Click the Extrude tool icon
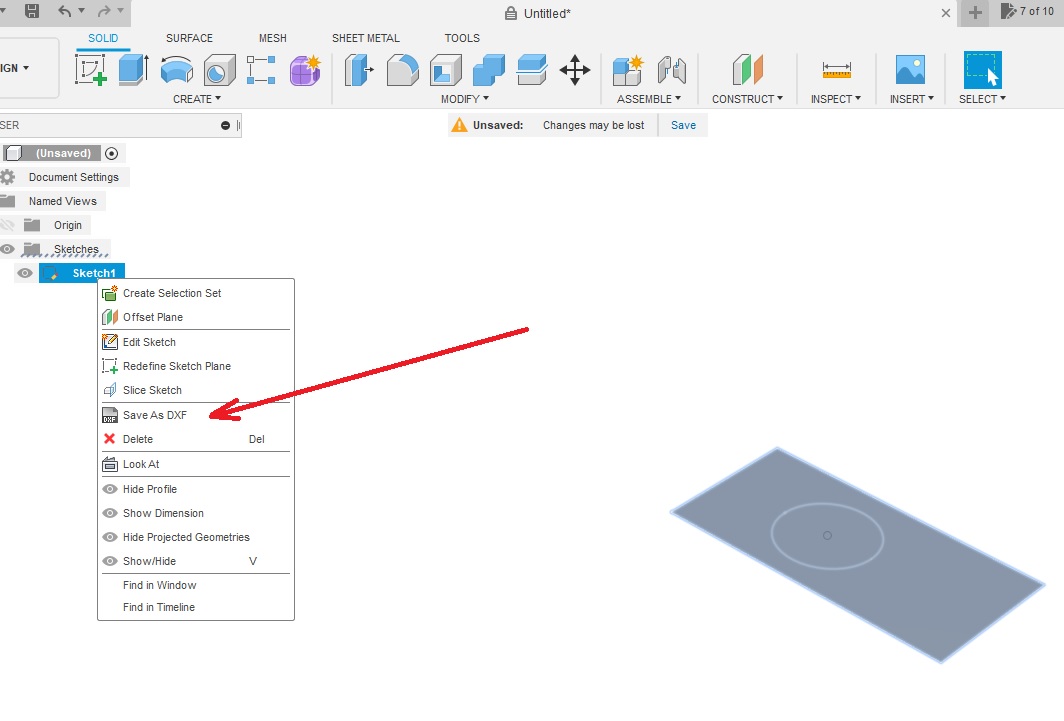 pos(132,70)
